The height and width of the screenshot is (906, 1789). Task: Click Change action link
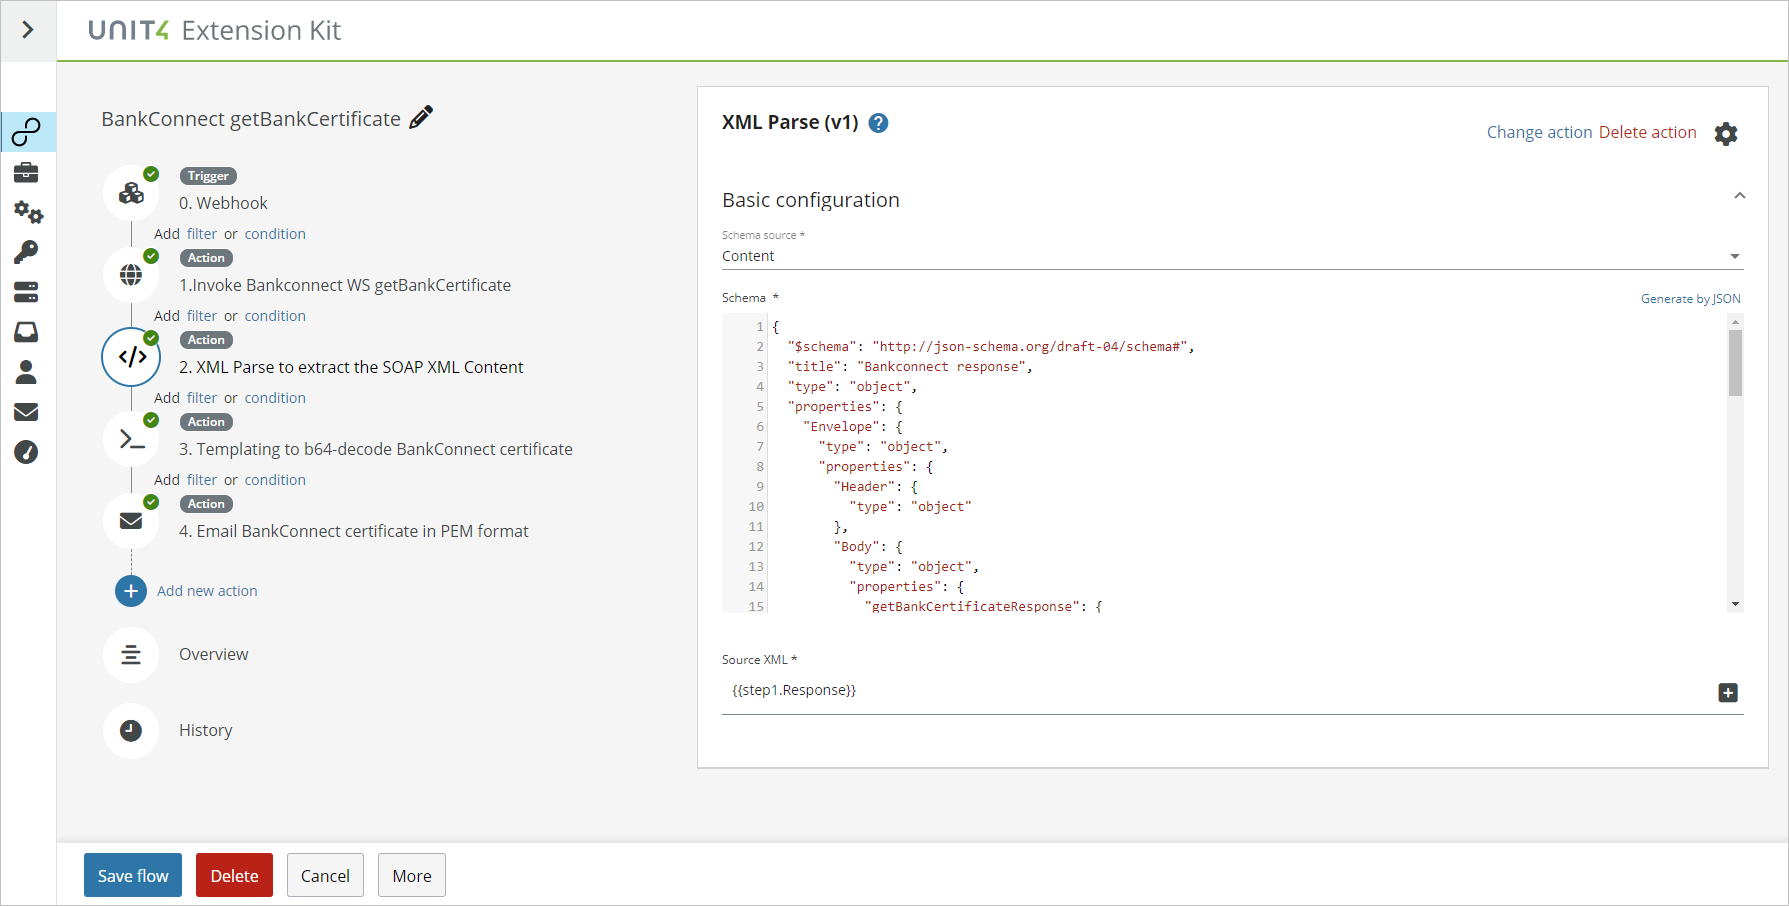tap(1539, 132)
